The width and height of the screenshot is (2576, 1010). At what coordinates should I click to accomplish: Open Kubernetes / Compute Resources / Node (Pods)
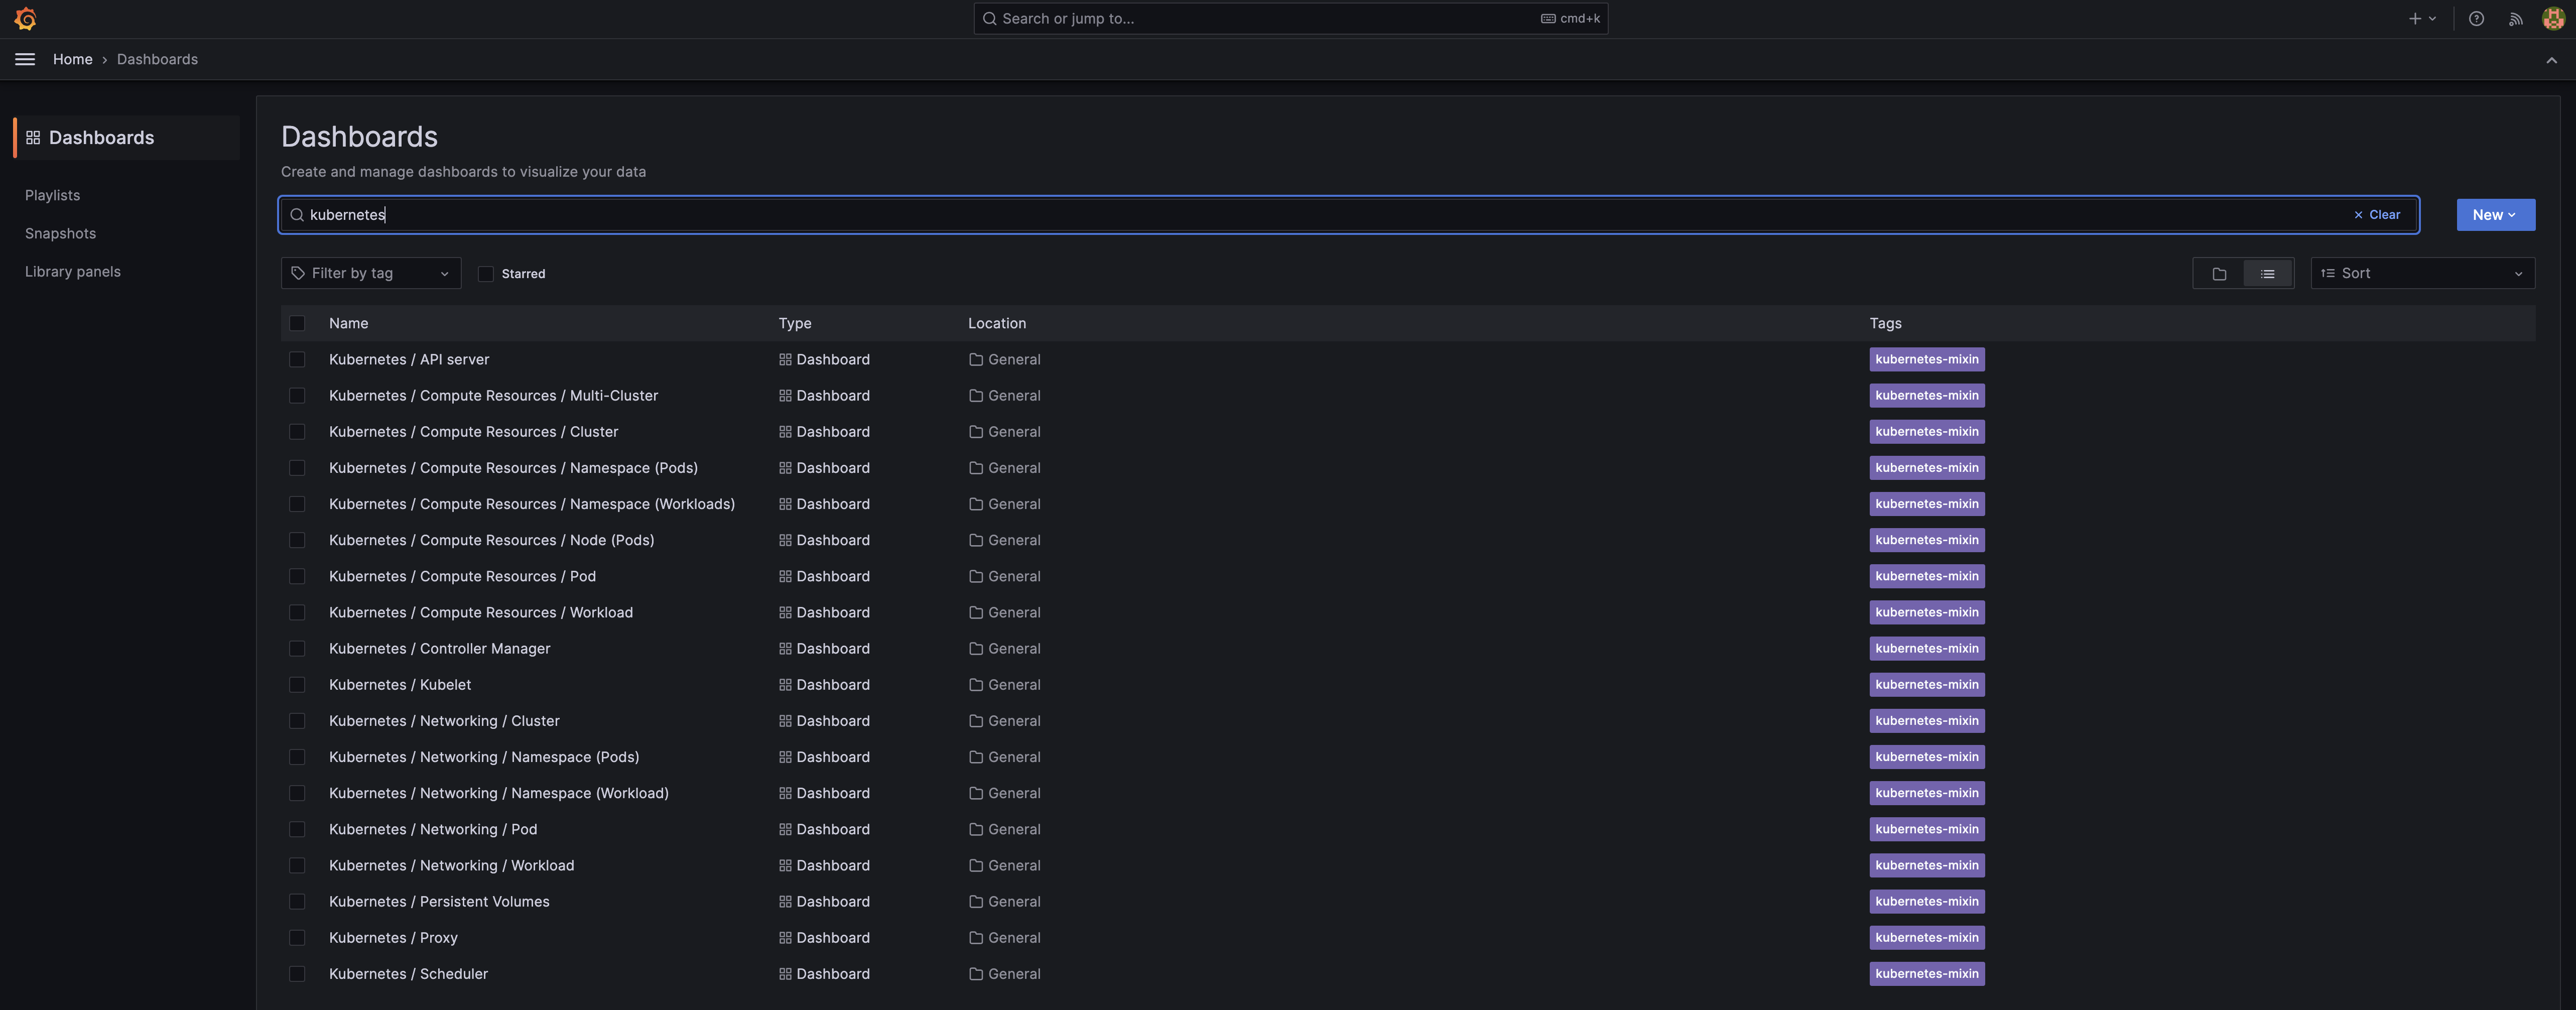click(x=491, y=541)
